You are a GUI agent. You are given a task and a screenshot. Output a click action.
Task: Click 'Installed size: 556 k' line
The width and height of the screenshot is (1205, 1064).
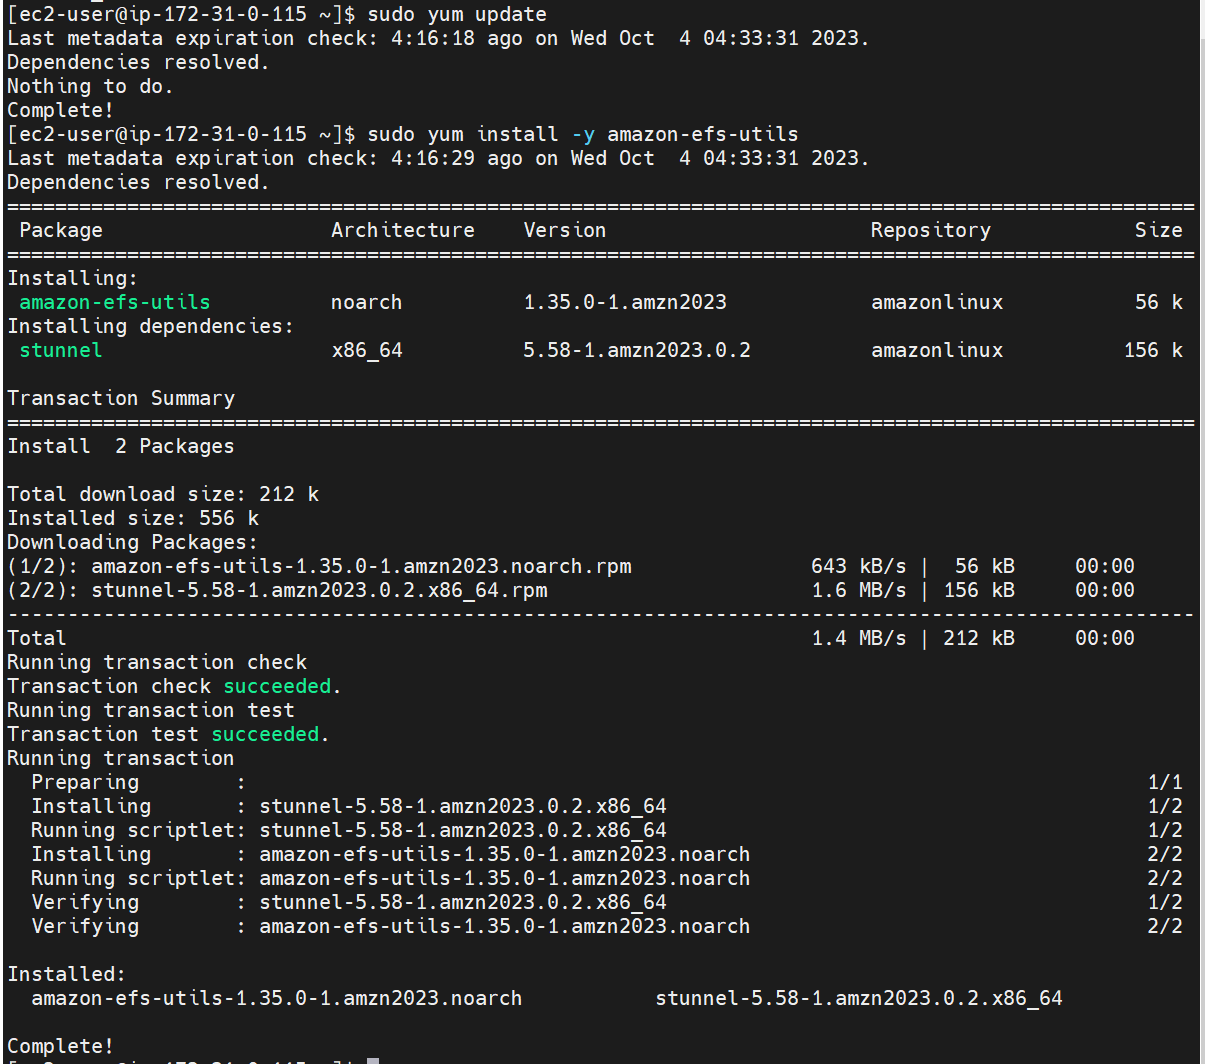133,519
